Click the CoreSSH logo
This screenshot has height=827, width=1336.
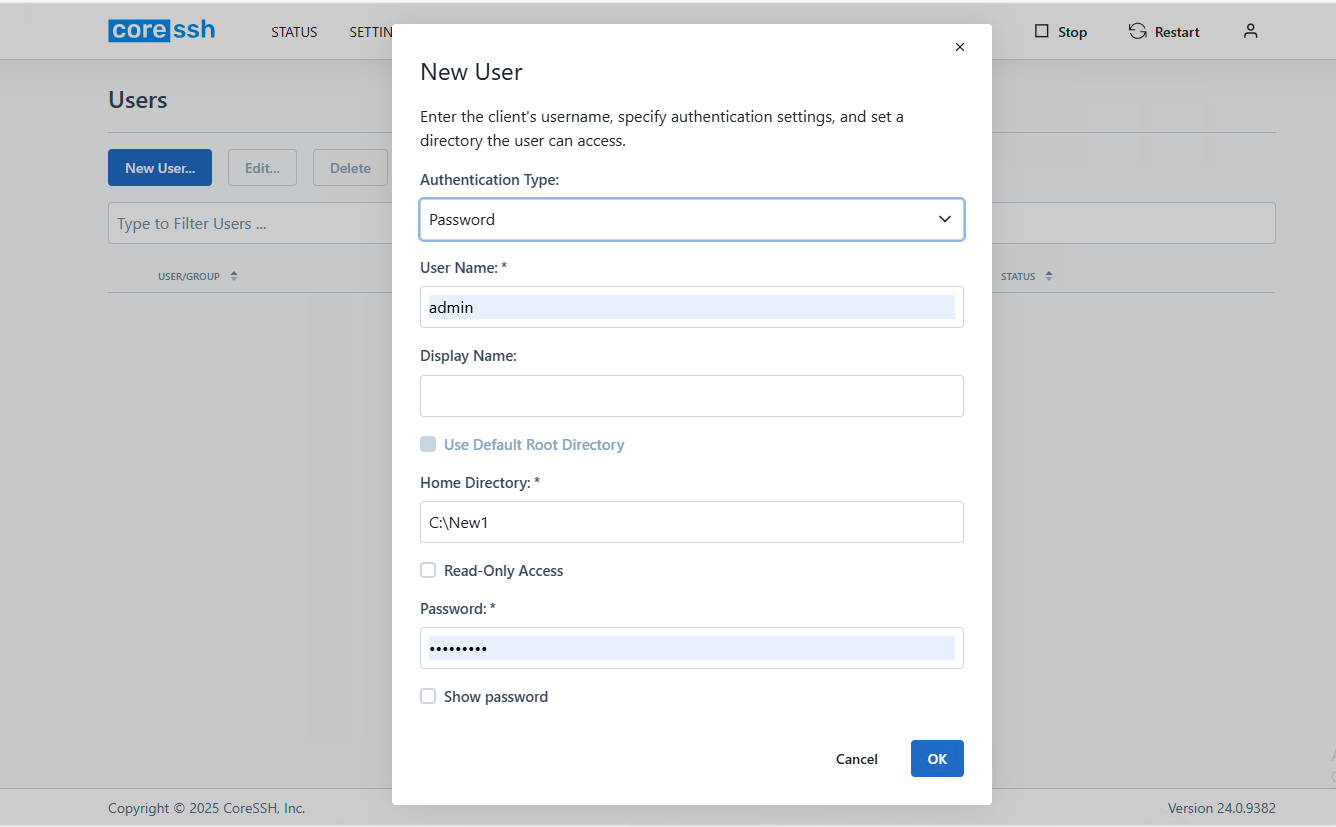point(161,30)
